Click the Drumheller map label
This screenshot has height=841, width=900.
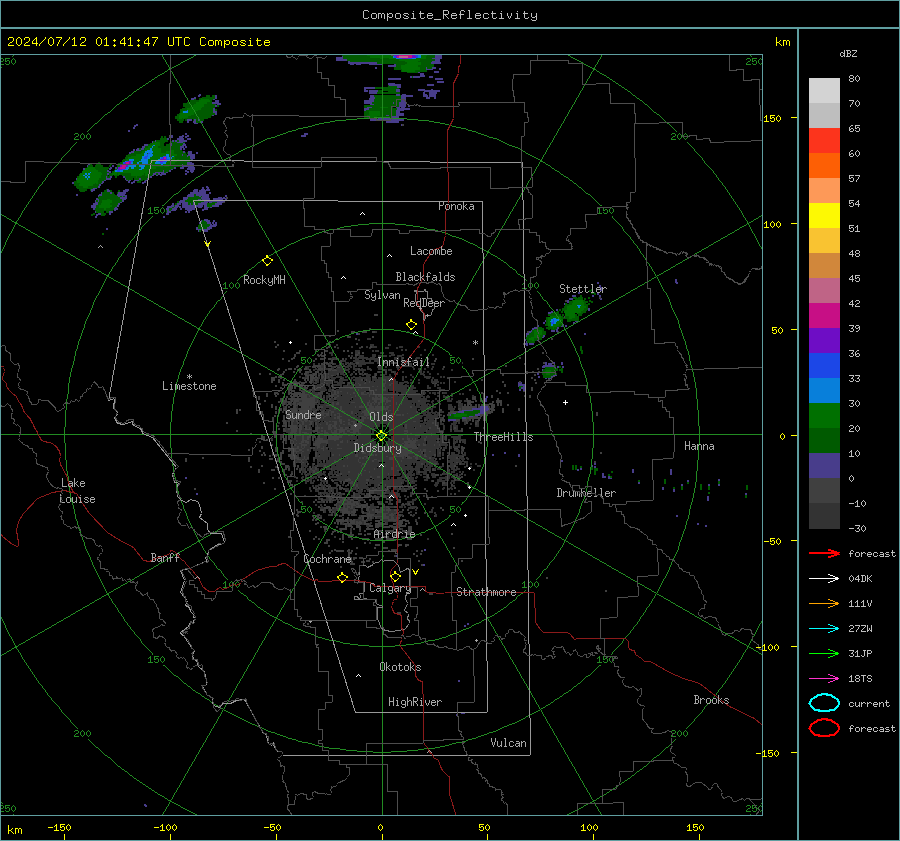click(586, 493)
